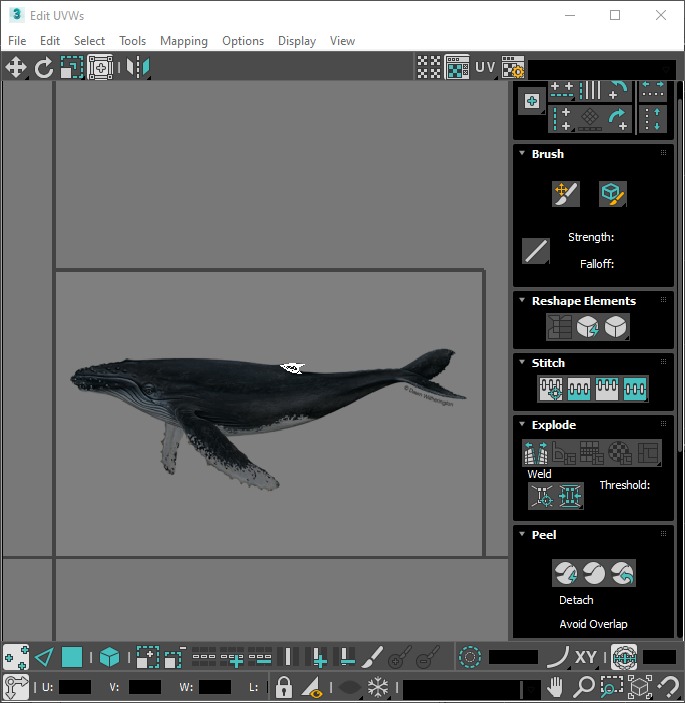Open the Select menu
The height and width of the screenshot is (703, 685).
(x=89, y=41)
